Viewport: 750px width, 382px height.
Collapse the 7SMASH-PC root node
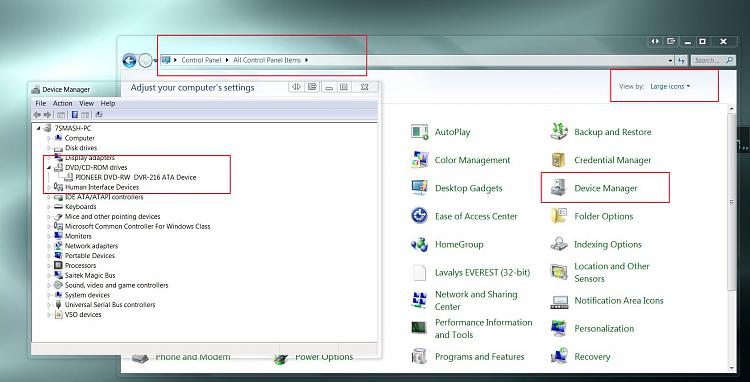point(38,128)
